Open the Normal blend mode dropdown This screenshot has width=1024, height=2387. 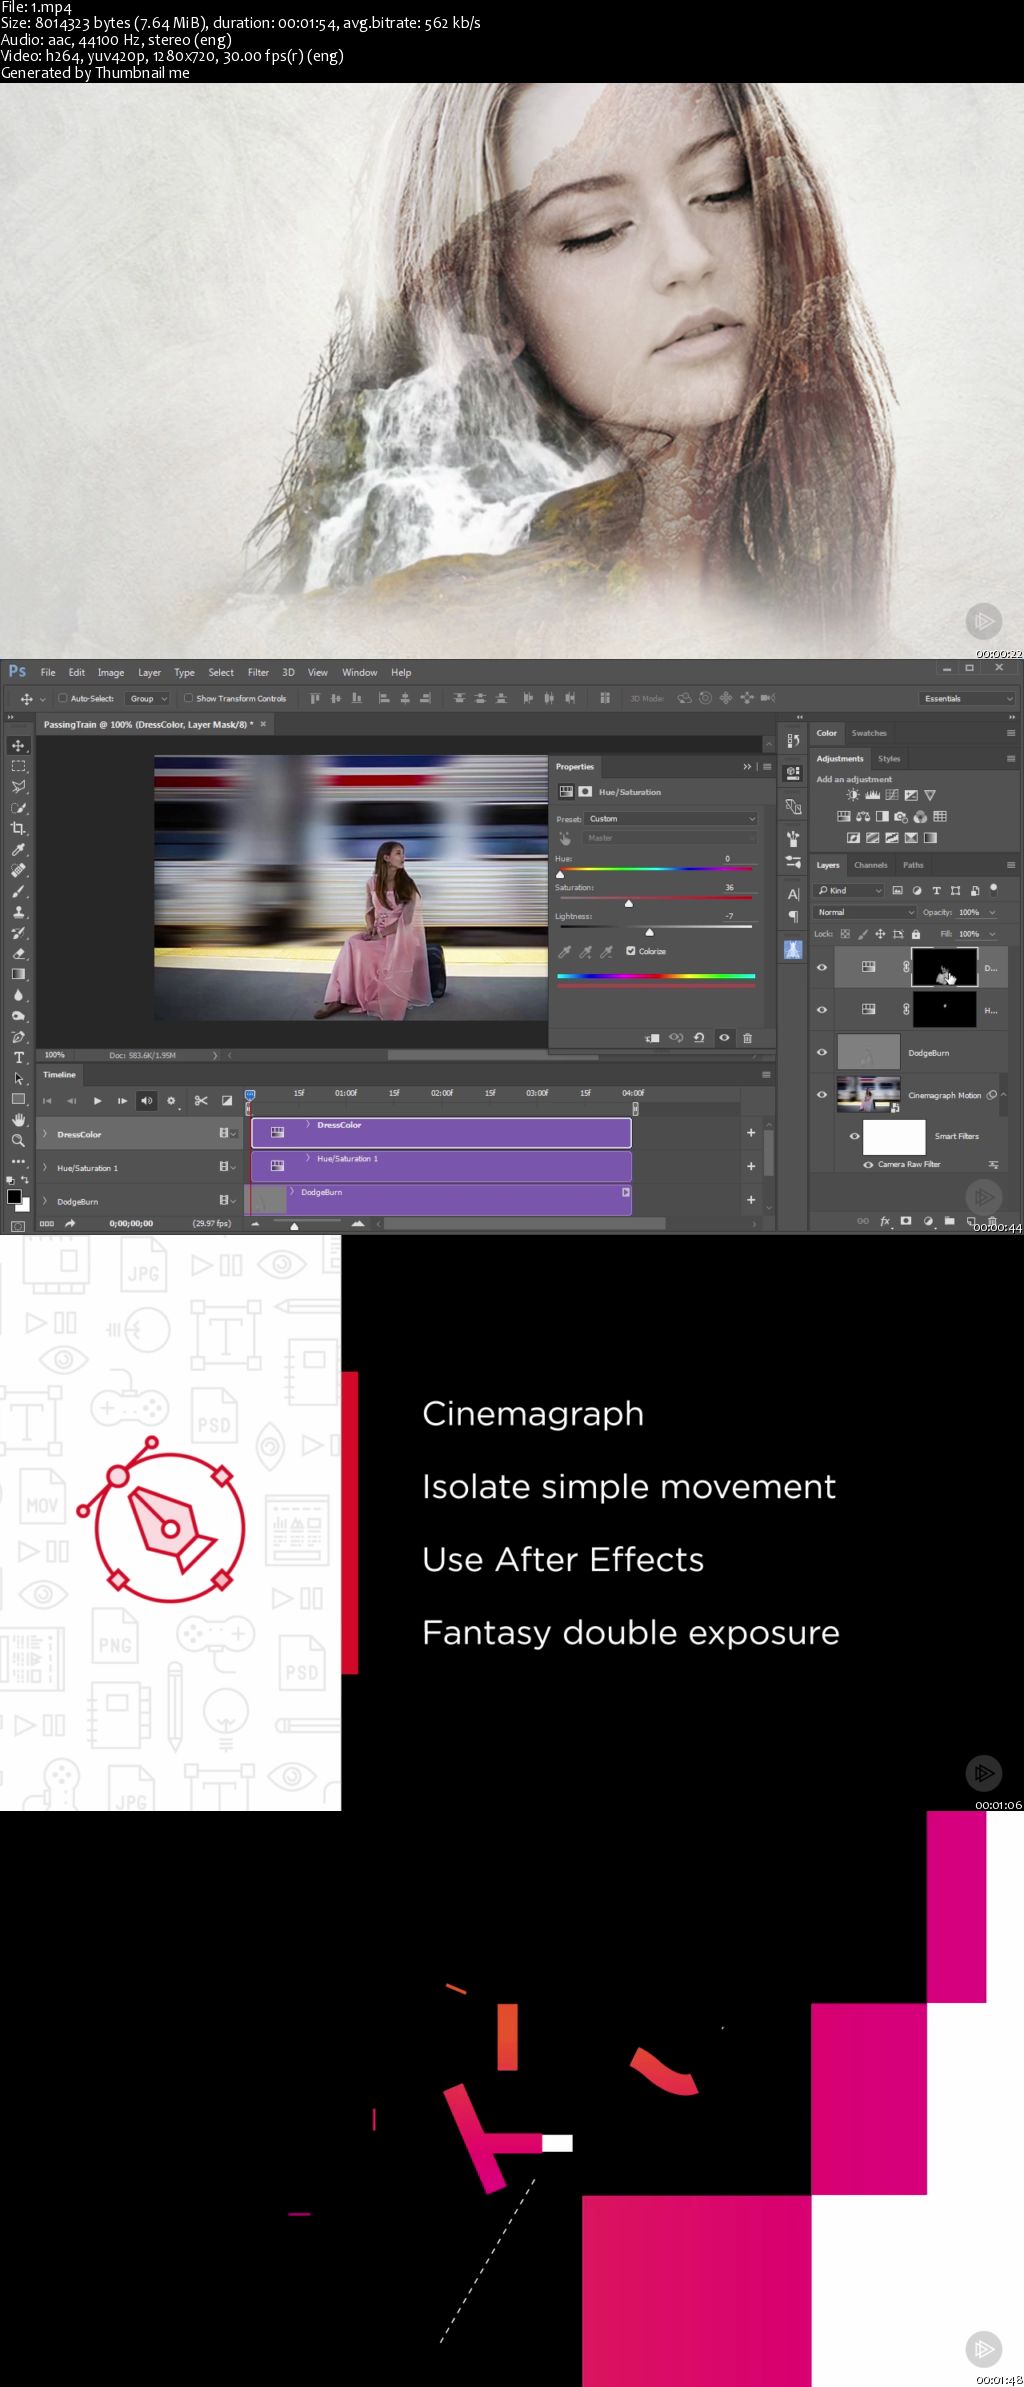click(865, 912)
